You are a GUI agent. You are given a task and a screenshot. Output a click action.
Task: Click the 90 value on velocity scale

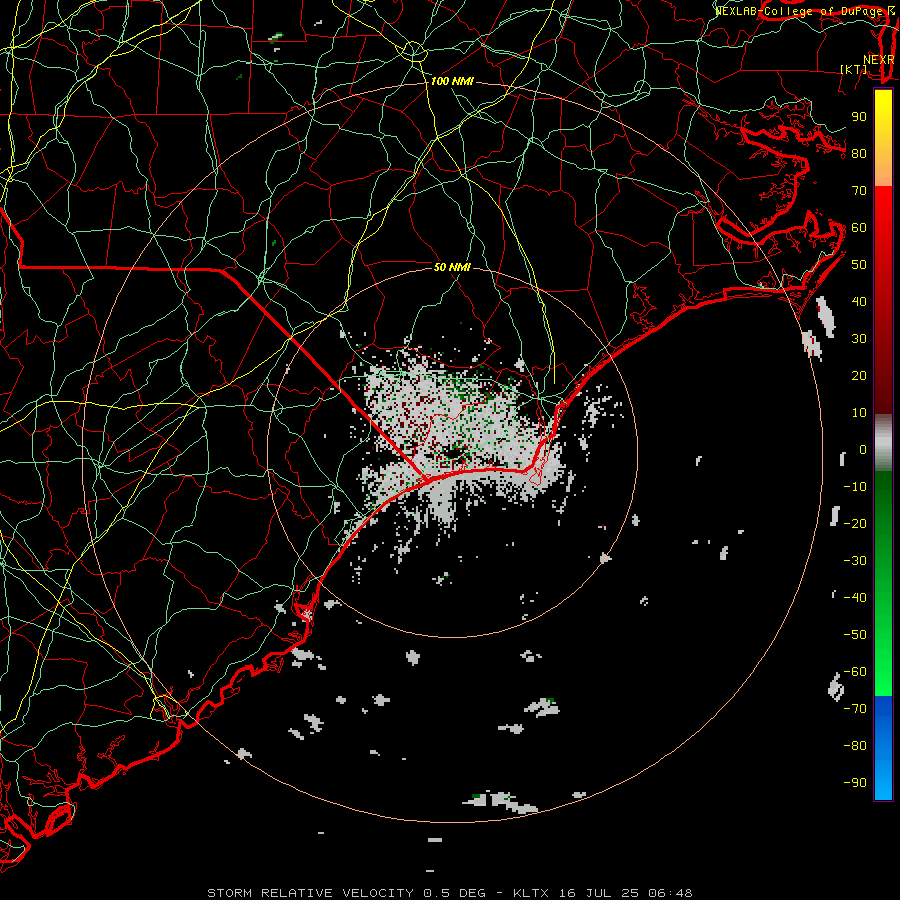859,117
